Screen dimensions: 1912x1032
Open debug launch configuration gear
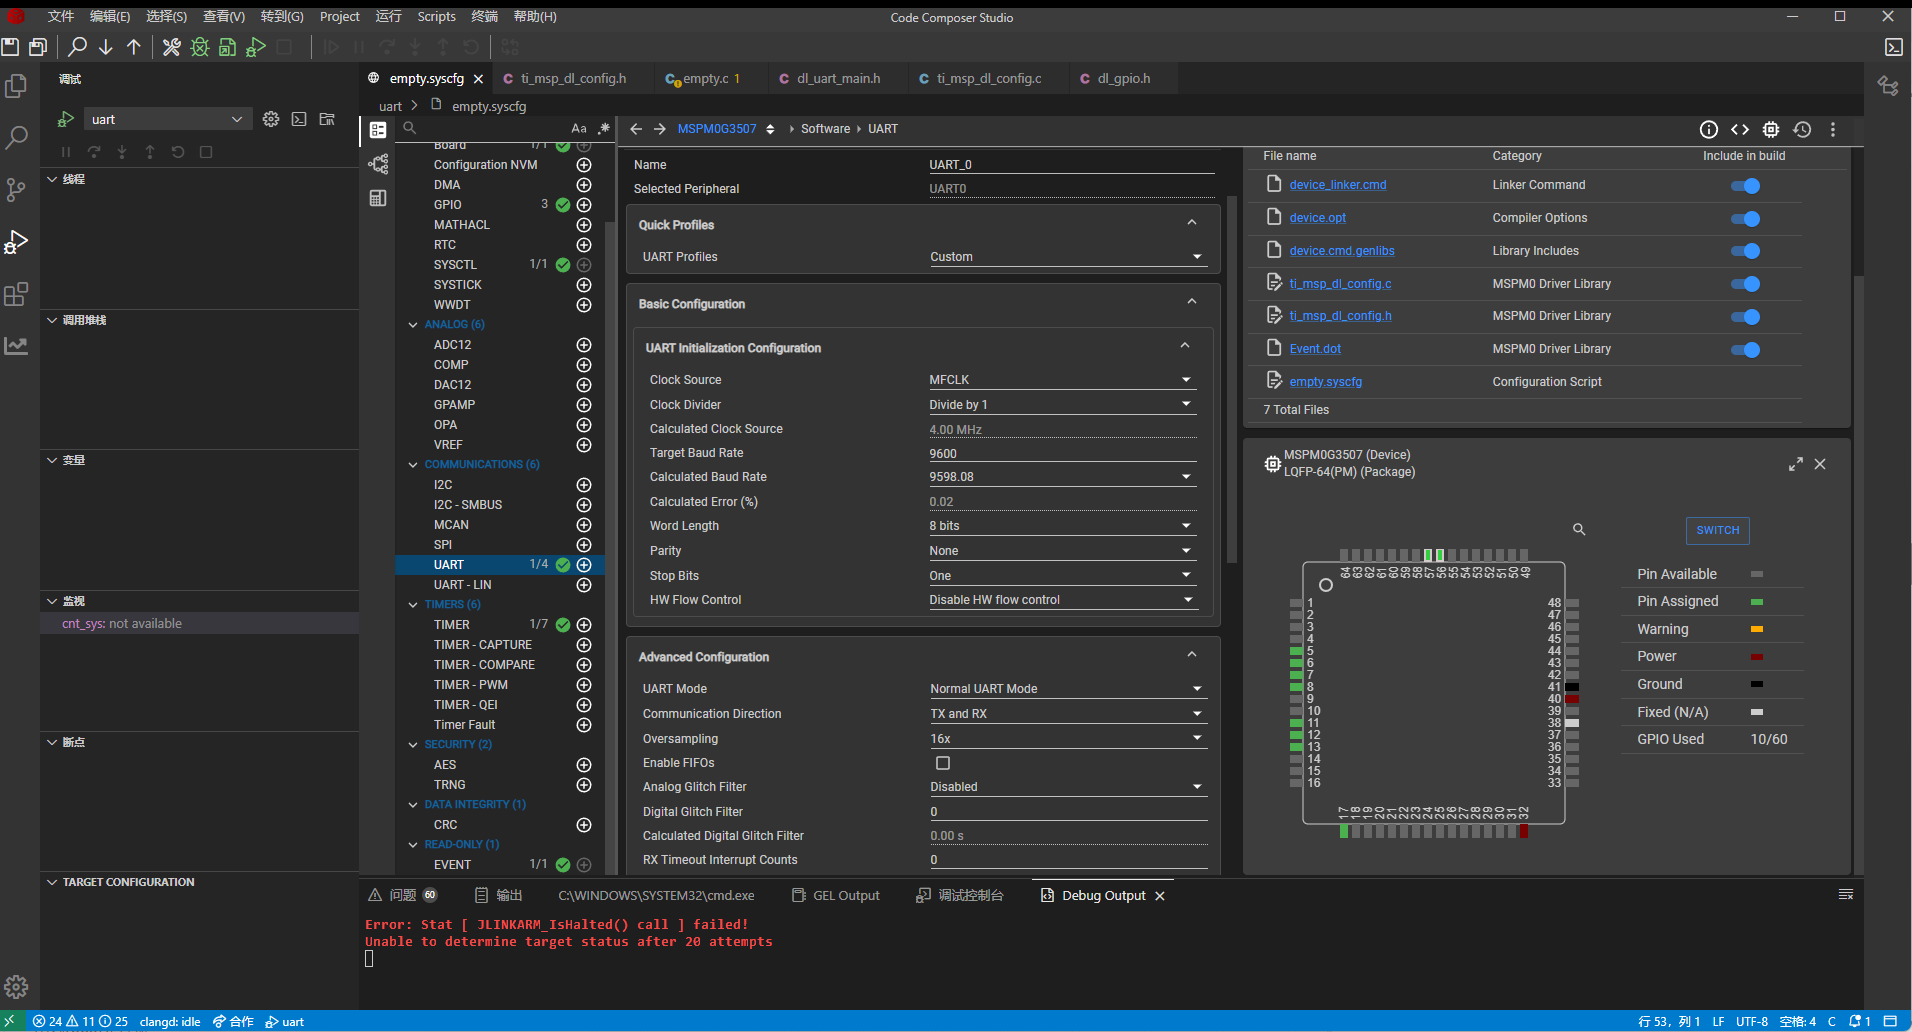(271, 119)
